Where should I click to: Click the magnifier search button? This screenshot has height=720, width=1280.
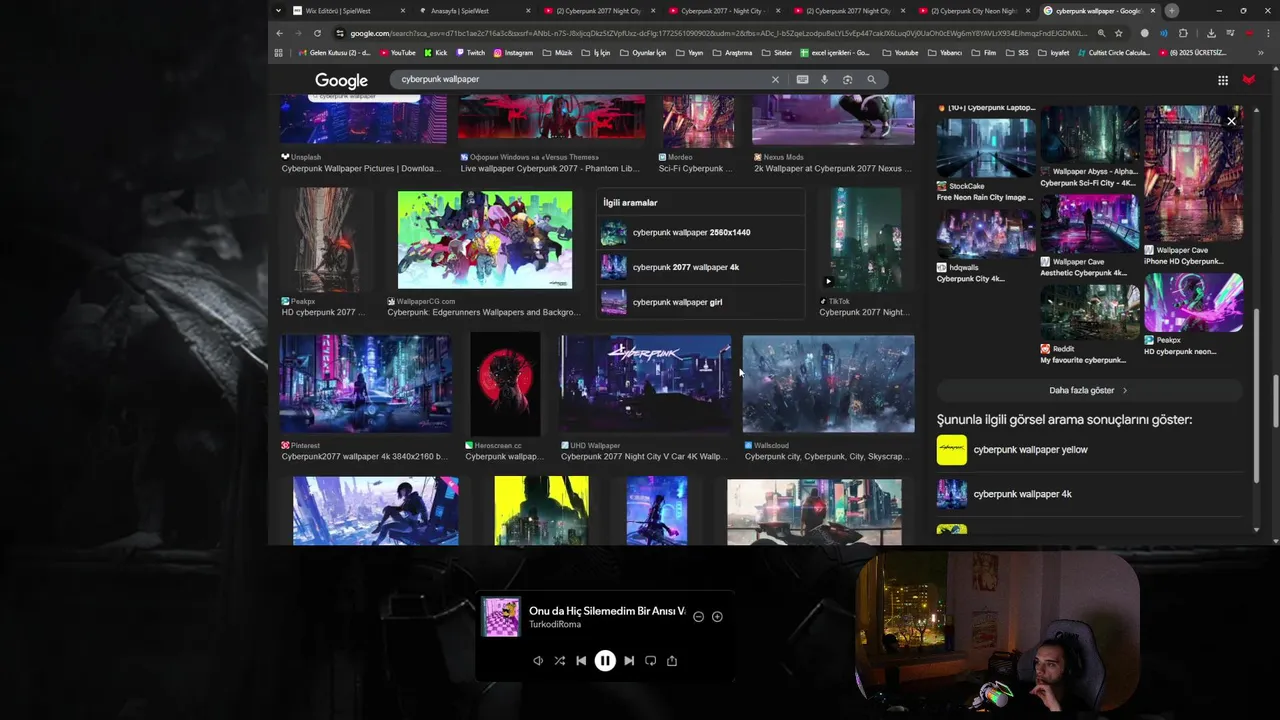(x=871, y=79)
